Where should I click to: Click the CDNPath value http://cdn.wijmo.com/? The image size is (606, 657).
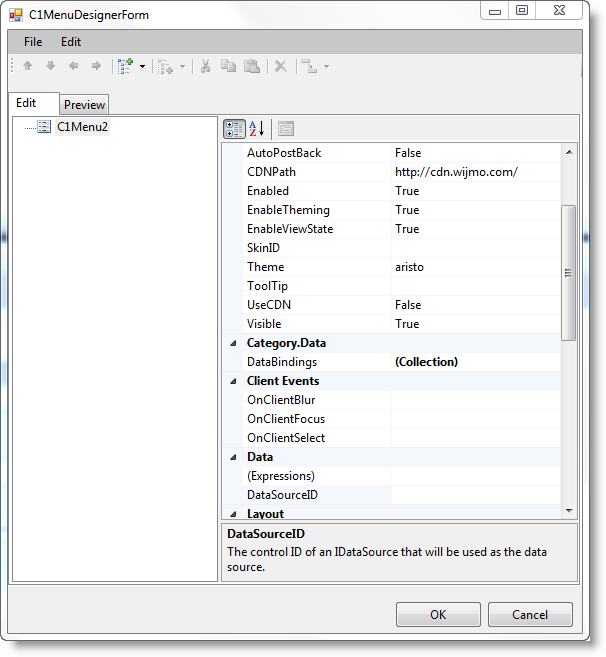456,172
